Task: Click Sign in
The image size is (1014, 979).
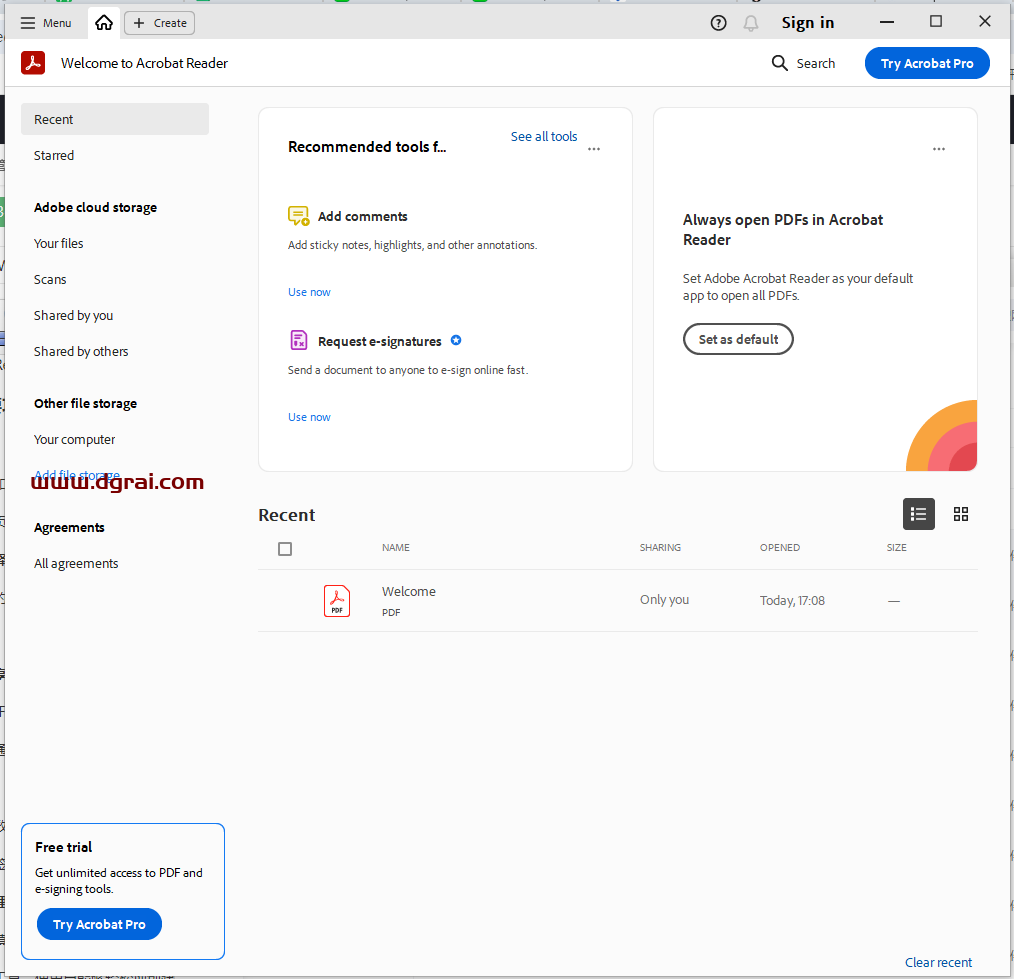Action: tap(808, 23)
